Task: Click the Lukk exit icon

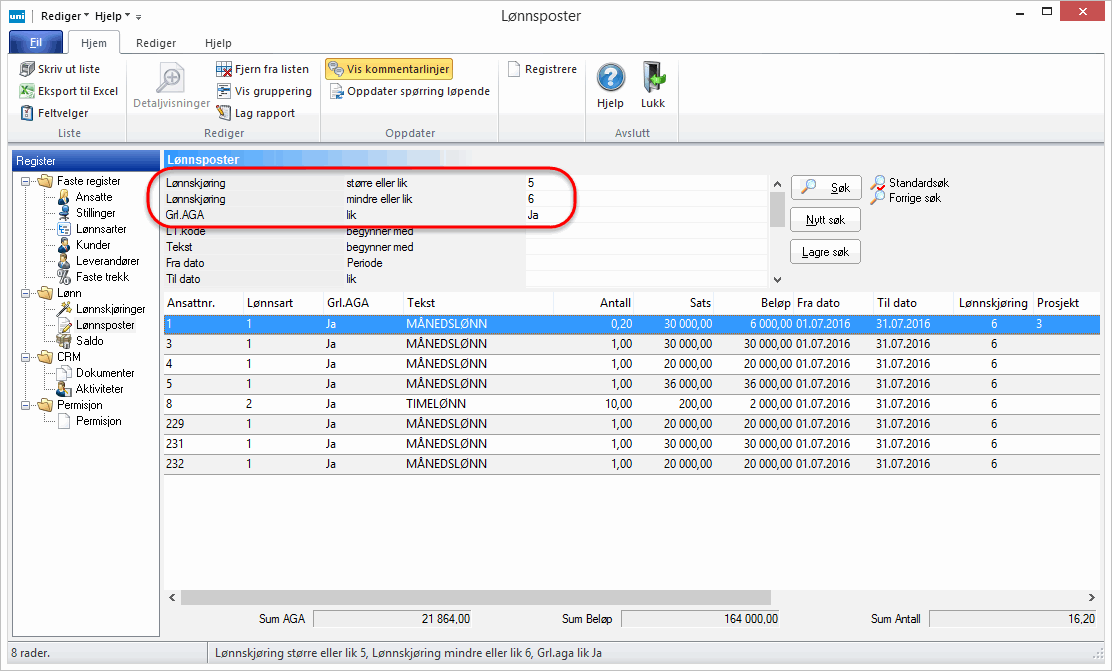Action: pyautogui.click(x=653, y=78)
